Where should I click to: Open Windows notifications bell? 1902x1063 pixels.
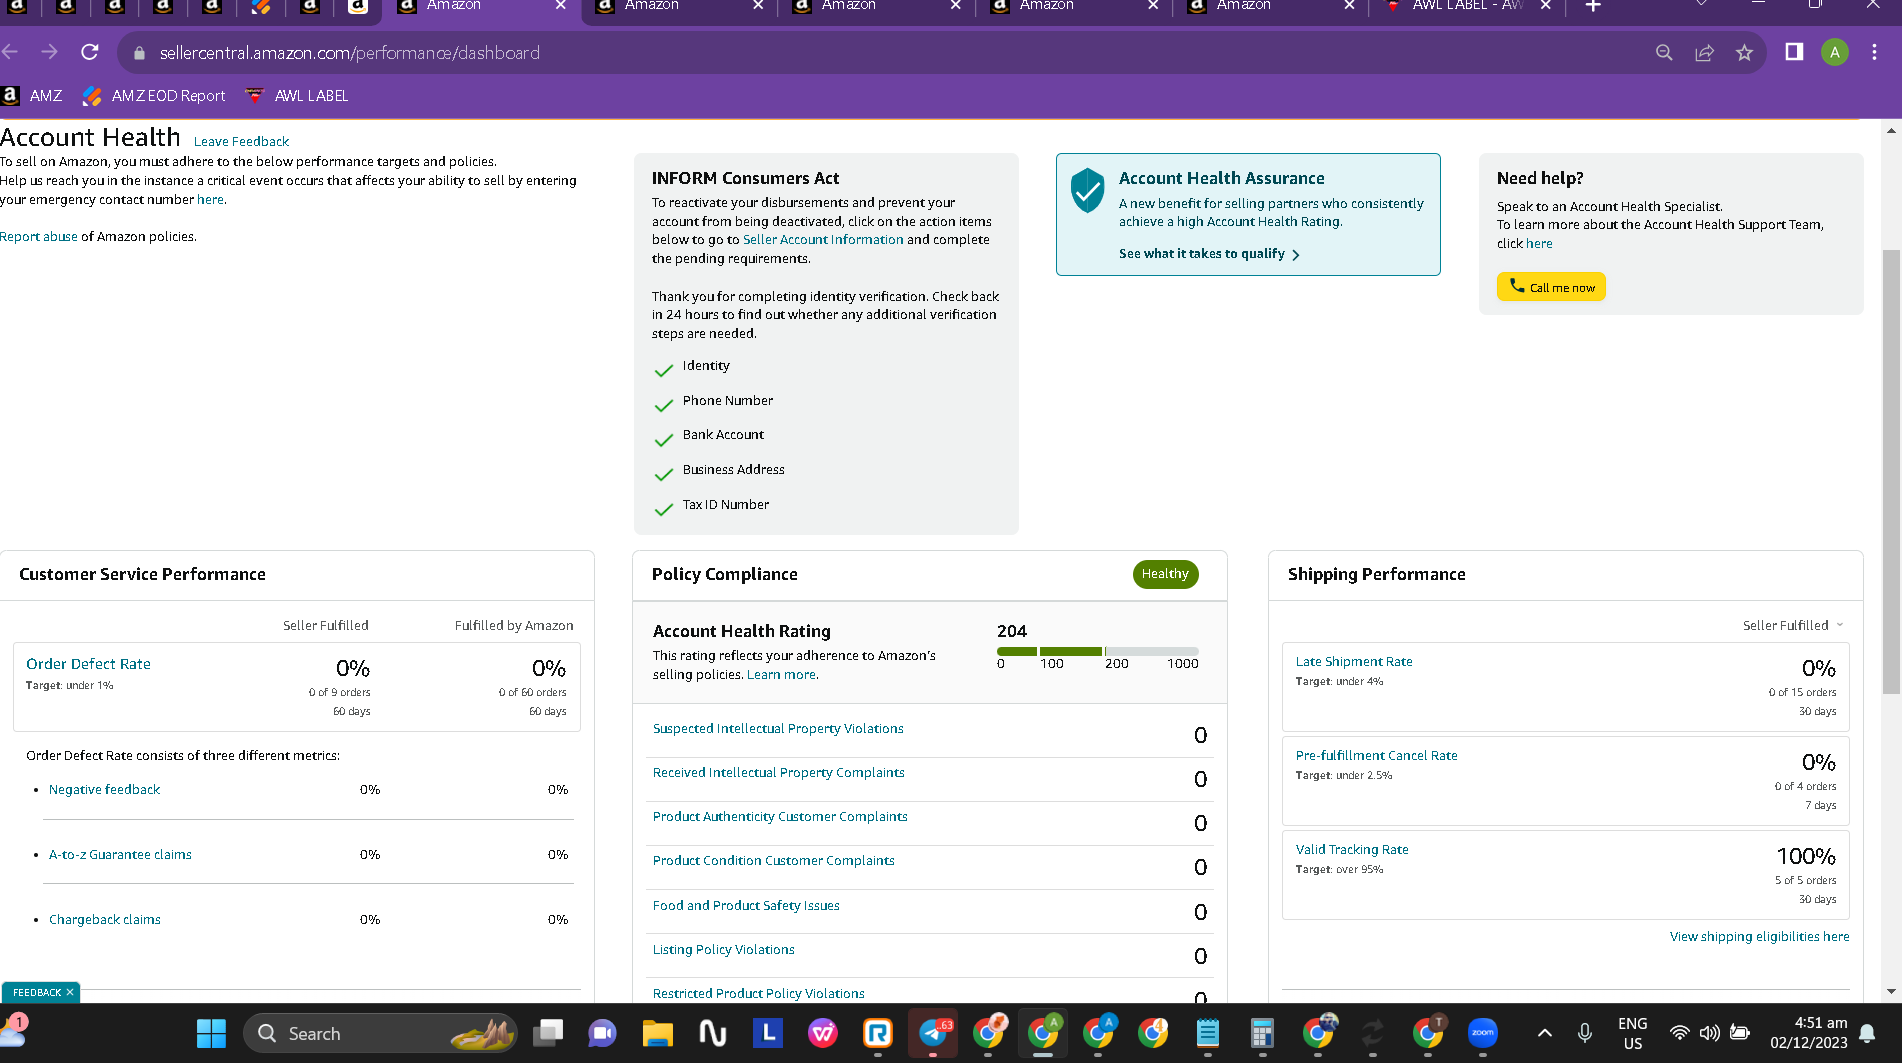pyautogui.click(x=1866, y=1033)
